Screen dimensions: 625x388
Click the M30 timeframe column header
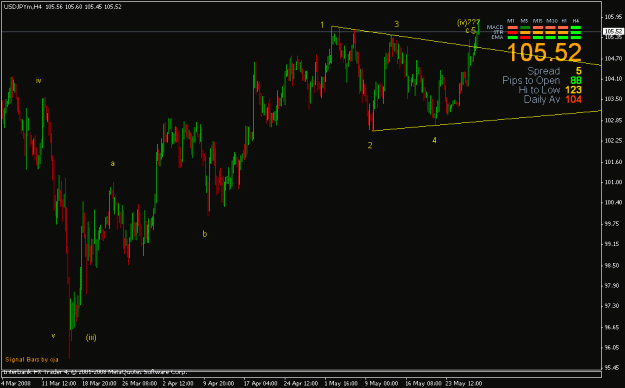click(x=552, y=21)
